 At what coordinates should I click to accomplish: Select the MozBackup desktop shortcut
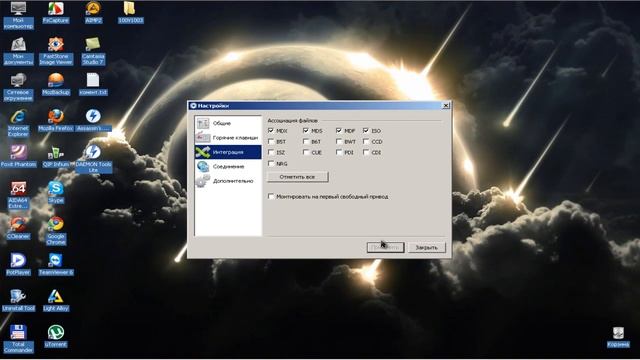pos(56,84)
